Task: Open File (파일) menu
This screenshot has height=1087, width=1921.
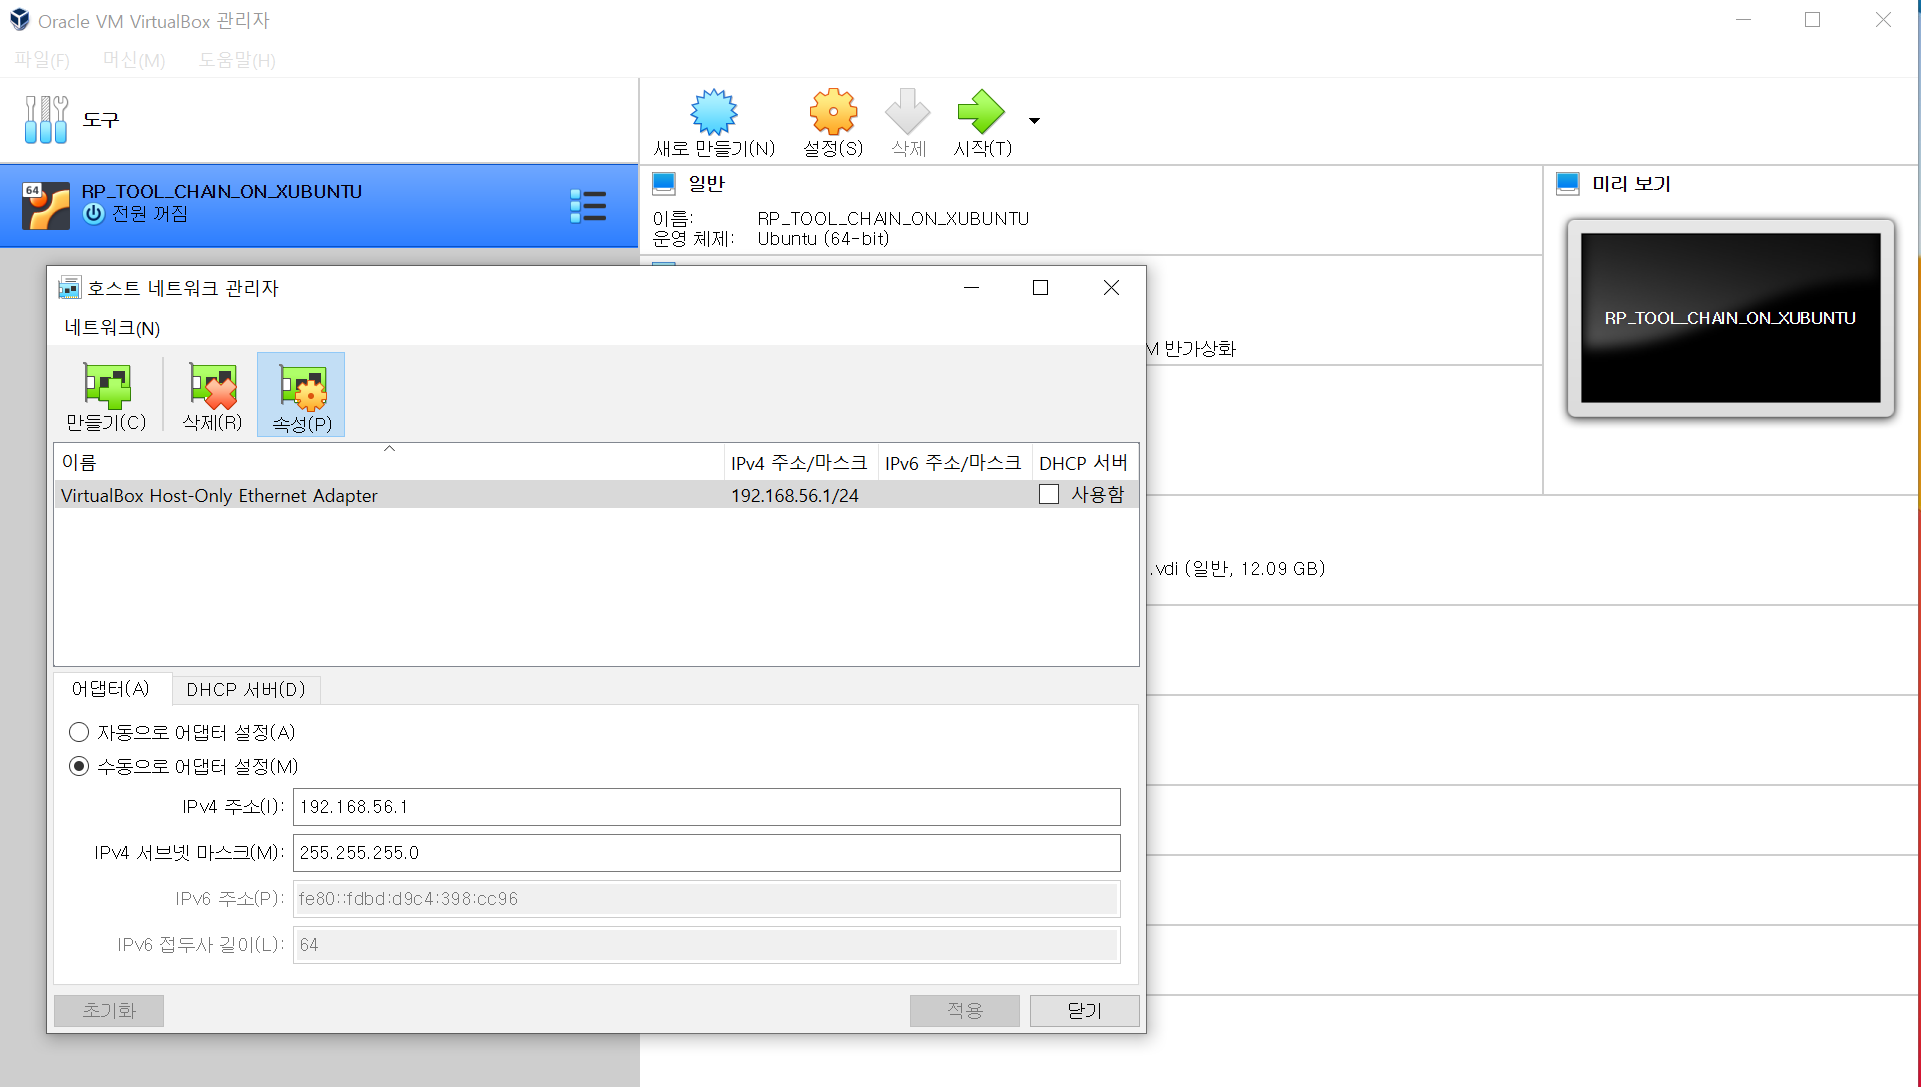Action: click(42, 60)
